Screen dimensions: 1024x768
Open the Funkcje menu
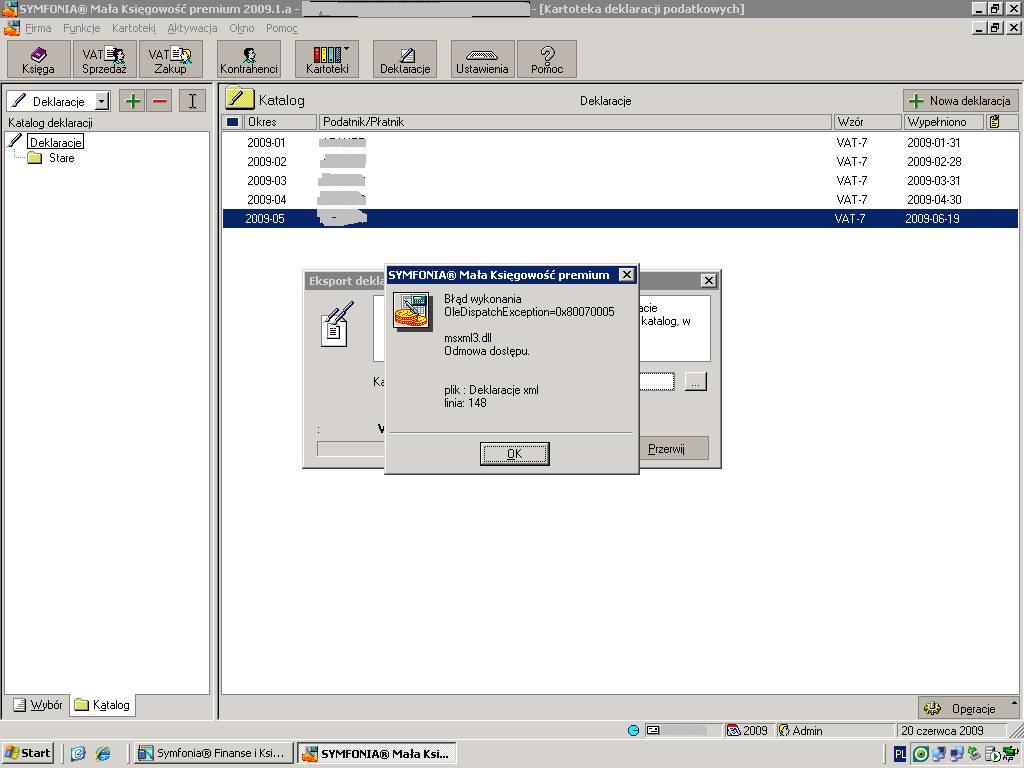[82, 28]
